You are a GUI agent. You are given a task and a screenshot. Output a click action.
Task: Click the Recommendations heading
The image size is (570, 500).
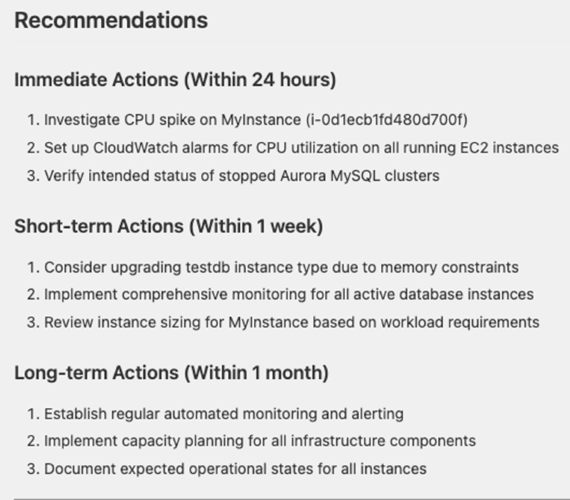pos(111,20)
